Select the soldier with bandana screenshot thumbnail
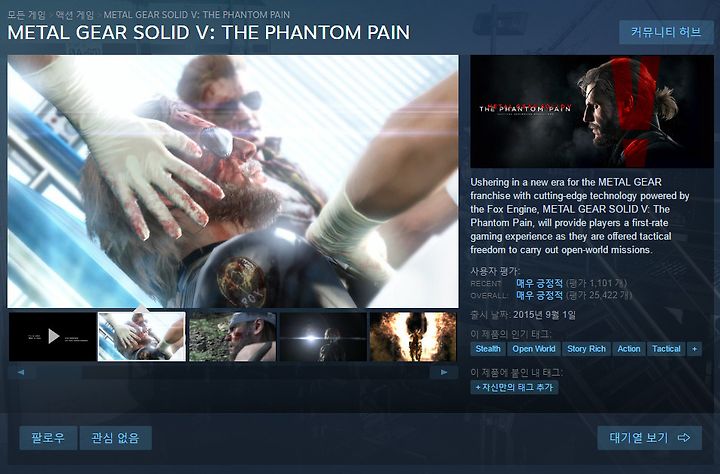Image resolution: width=720 pixels, height=474 pixels. tap(232, 337)
